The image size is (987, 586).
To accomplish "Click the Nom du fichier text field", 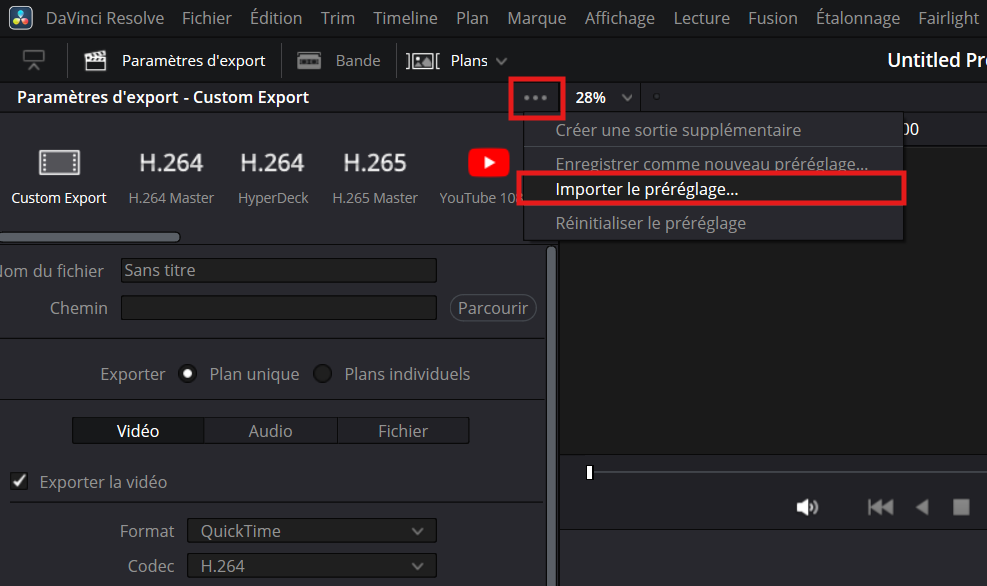I will click(x=278, y=271).
